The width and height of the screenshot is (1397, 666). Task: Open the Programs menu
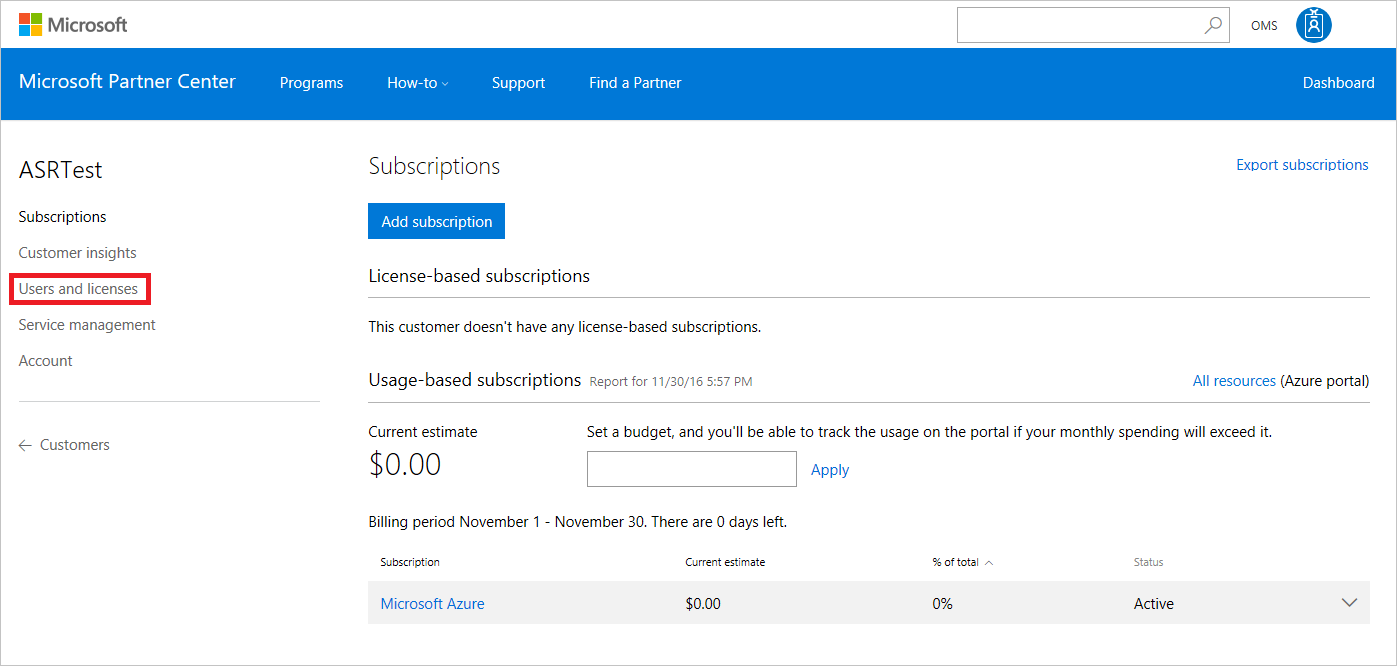click(x=311, y=83)
